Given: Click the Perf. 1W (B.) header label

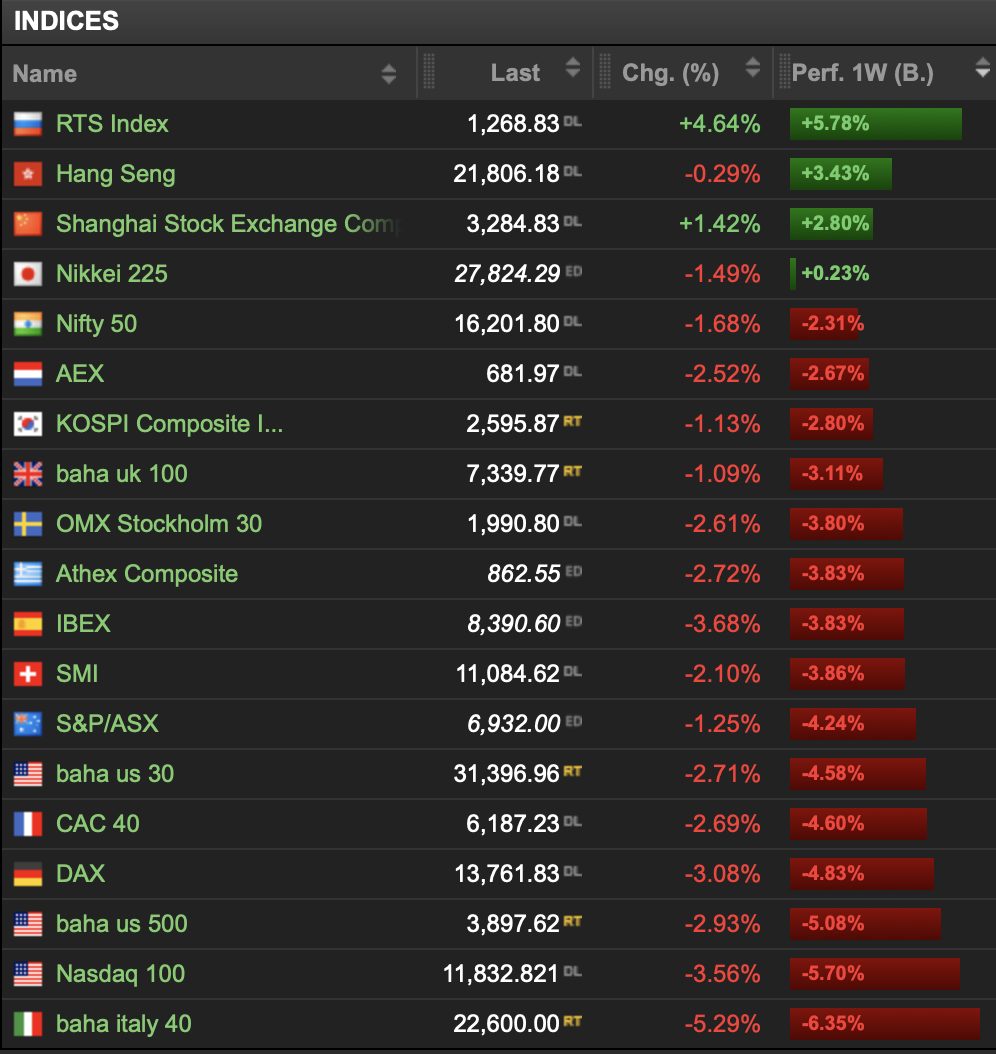Looking at the screenshot, I should point(862,73).
